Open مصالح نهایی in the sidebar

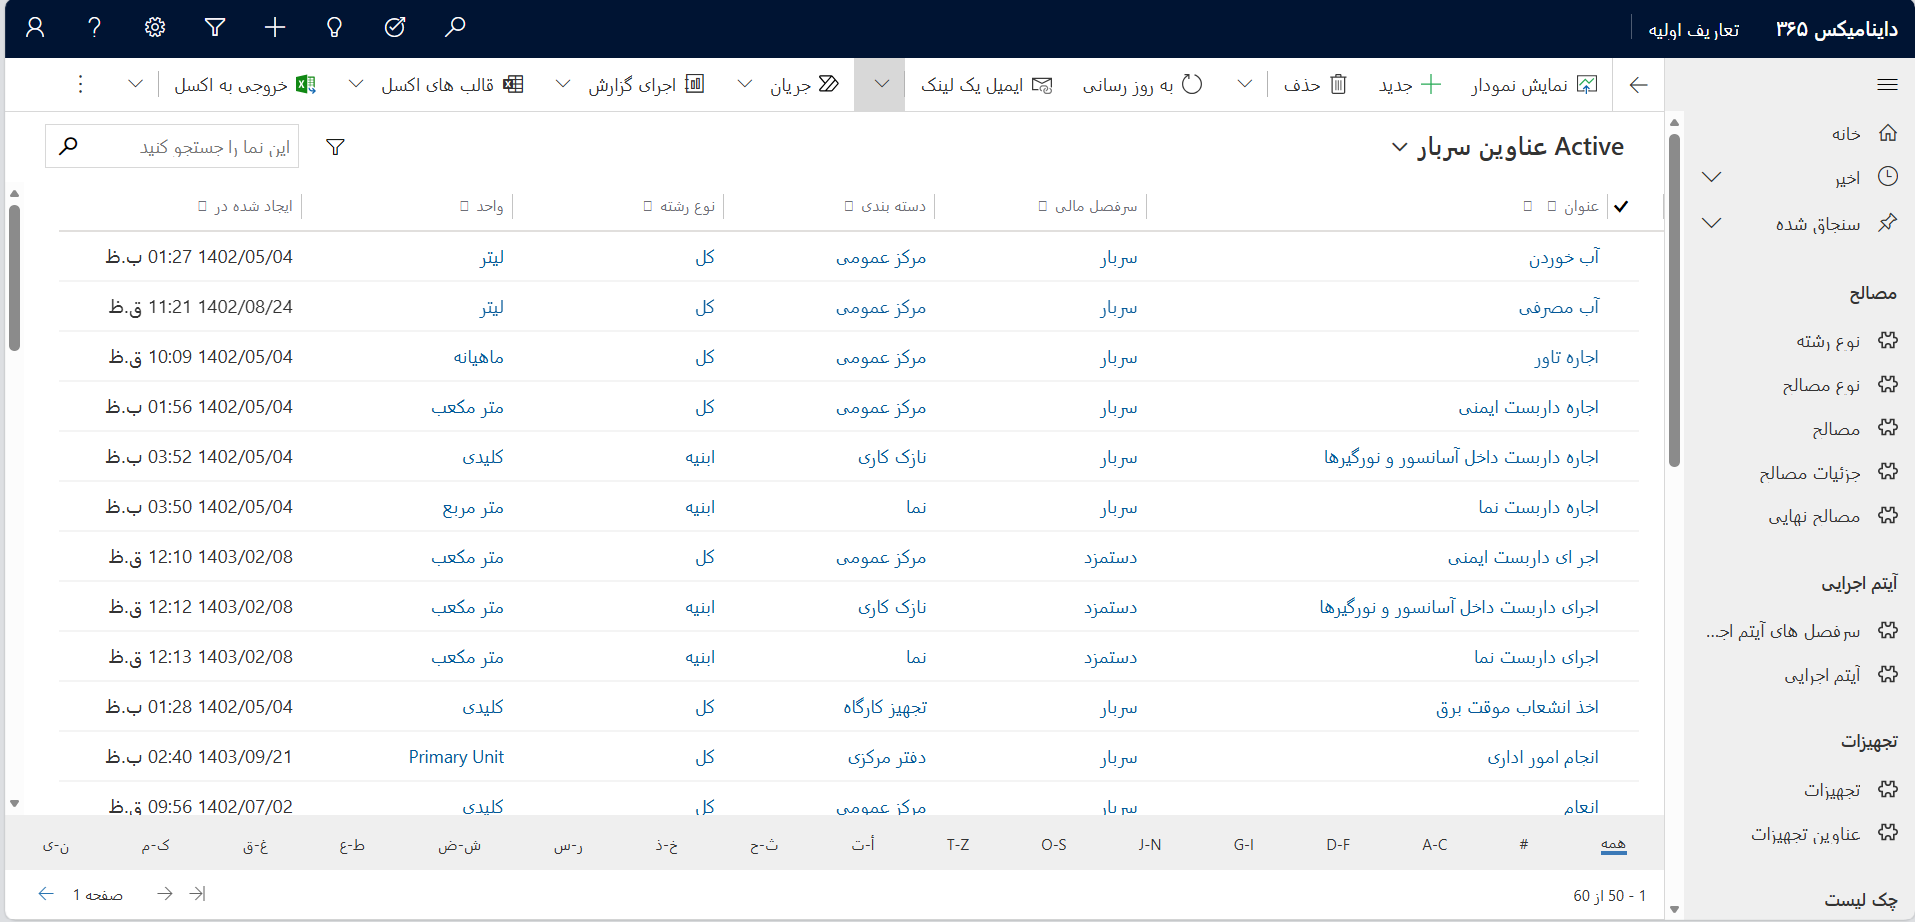click(1813, 516)
